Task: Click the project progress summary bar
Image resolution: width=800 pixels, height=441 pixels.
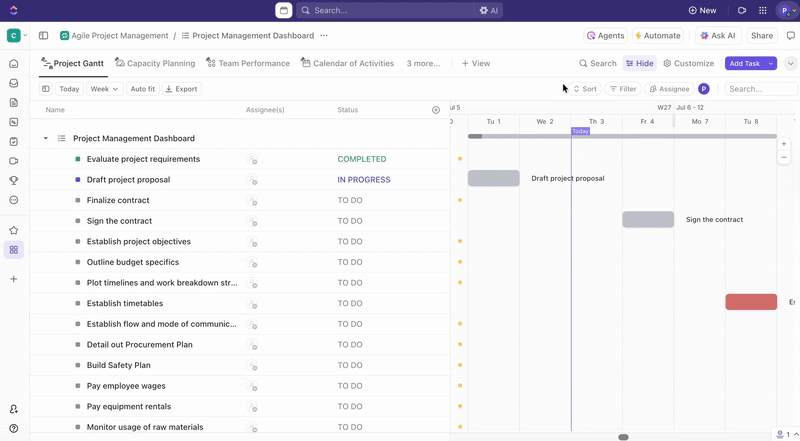Action: [x=622, y=136]
